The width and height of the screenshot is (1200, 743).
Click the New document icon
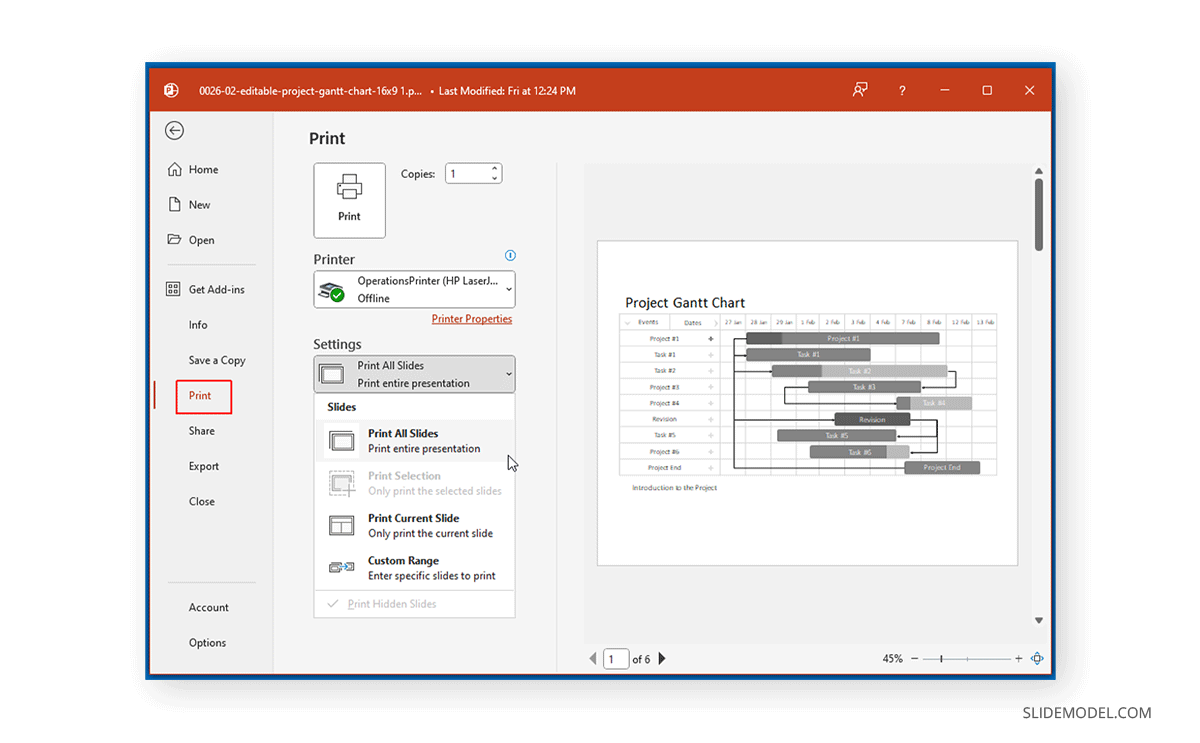(x=175, y=204)
